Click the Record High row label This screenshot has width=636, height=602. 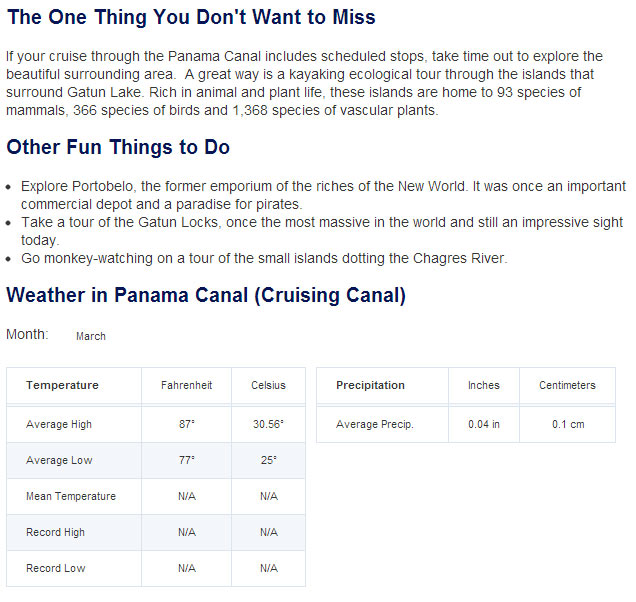(56, 532)
